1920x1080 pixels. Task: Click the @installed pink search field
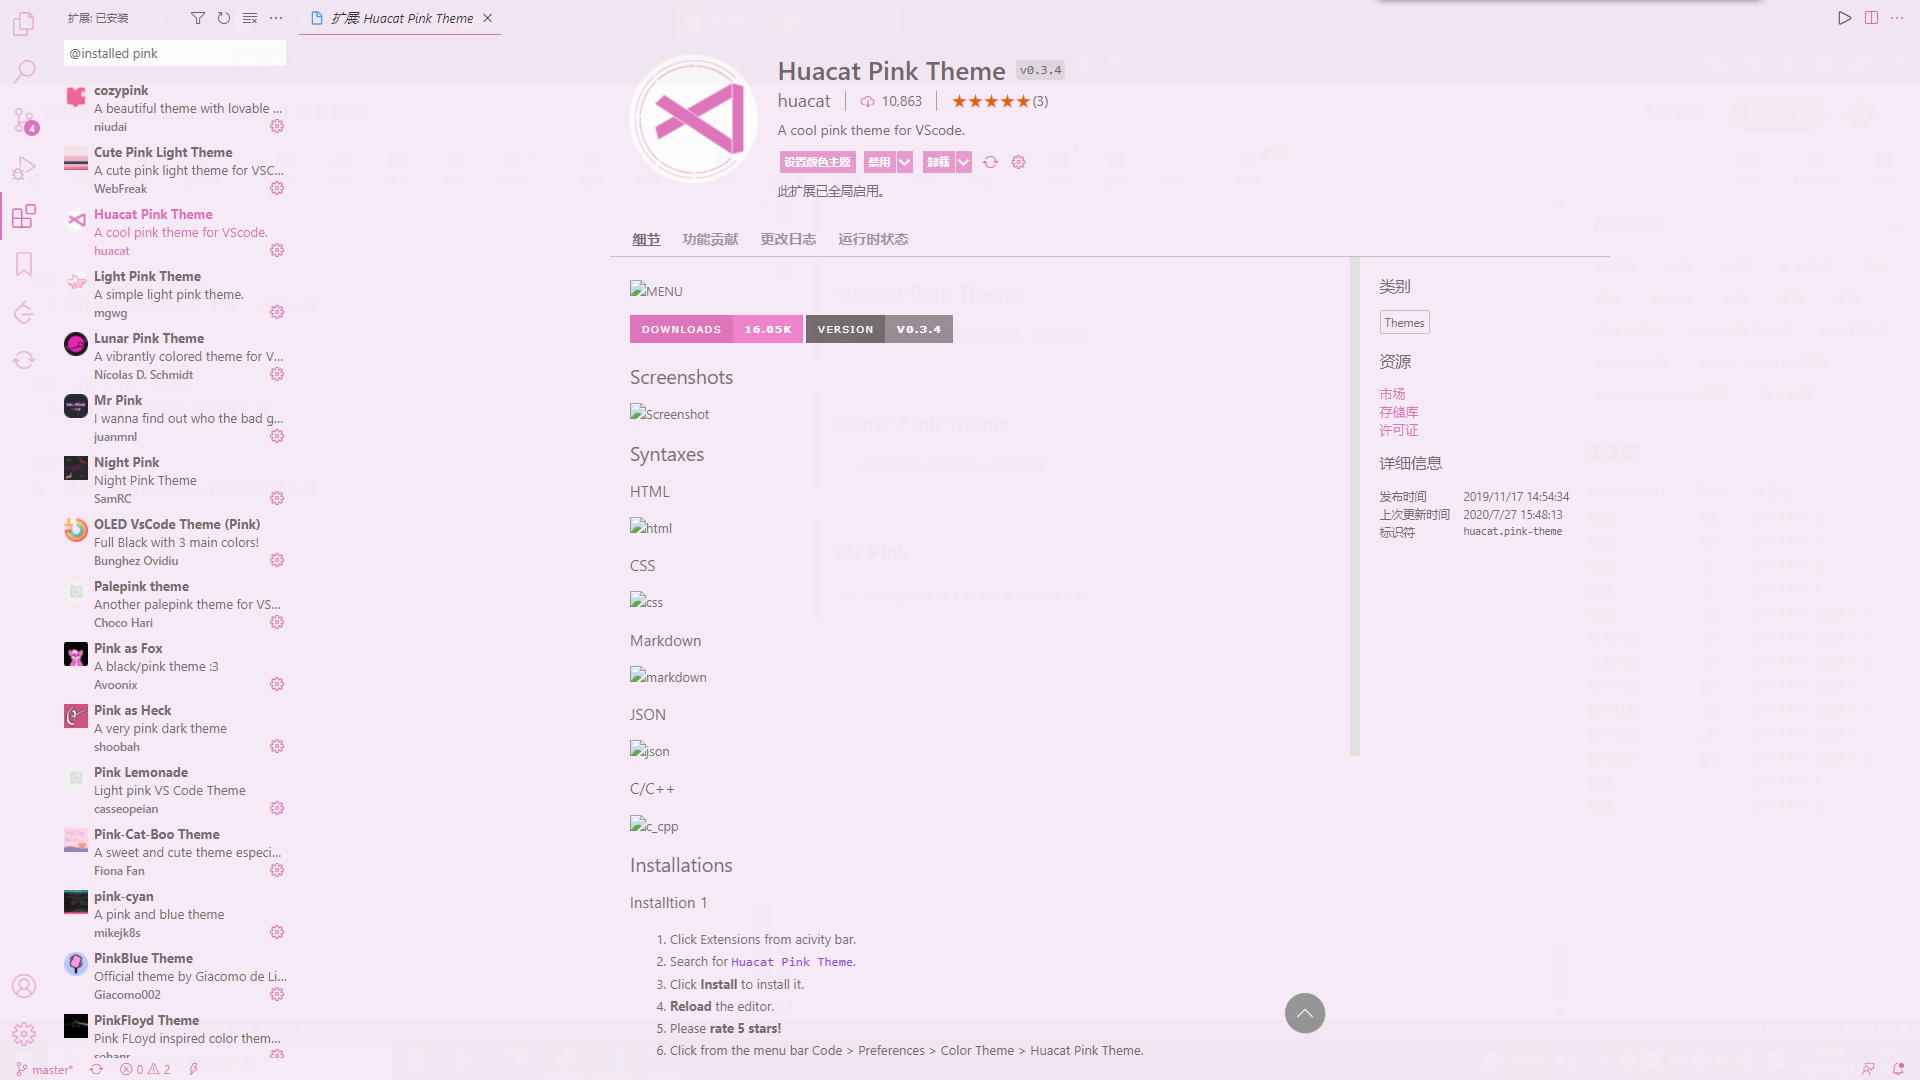(x=175, y=53)
